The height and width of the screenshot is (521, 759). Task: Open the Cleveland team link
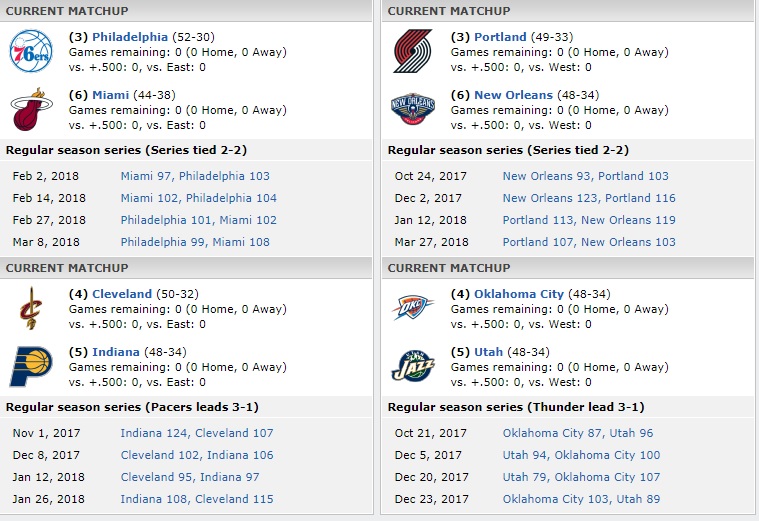[x=122, y=294]
